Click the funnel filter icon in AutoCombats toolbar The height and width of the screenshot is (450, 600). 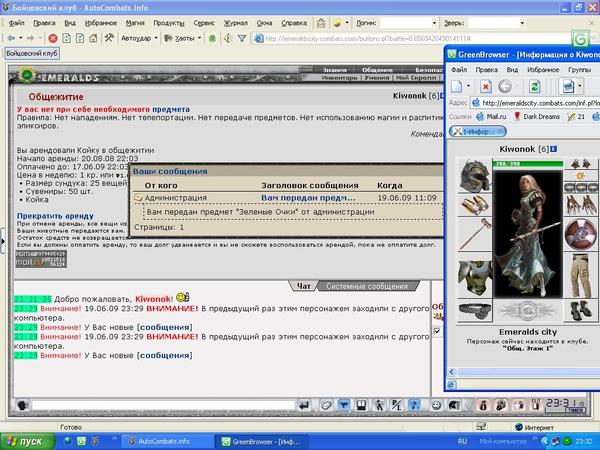click(242, 38)
